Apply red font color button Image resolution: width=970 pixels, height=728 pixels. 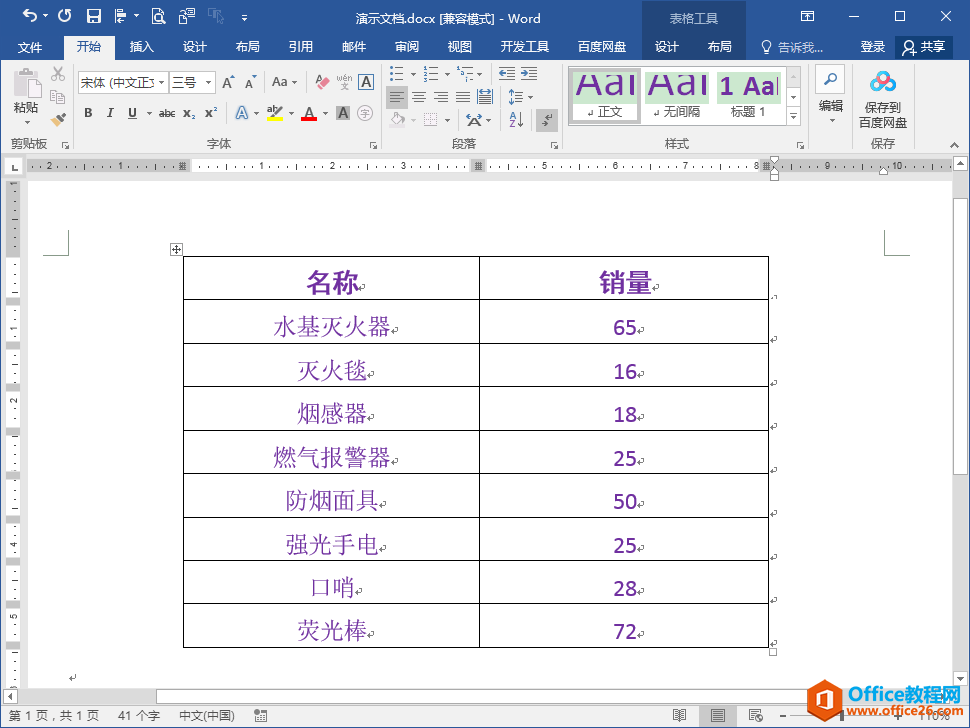(309, 113)
